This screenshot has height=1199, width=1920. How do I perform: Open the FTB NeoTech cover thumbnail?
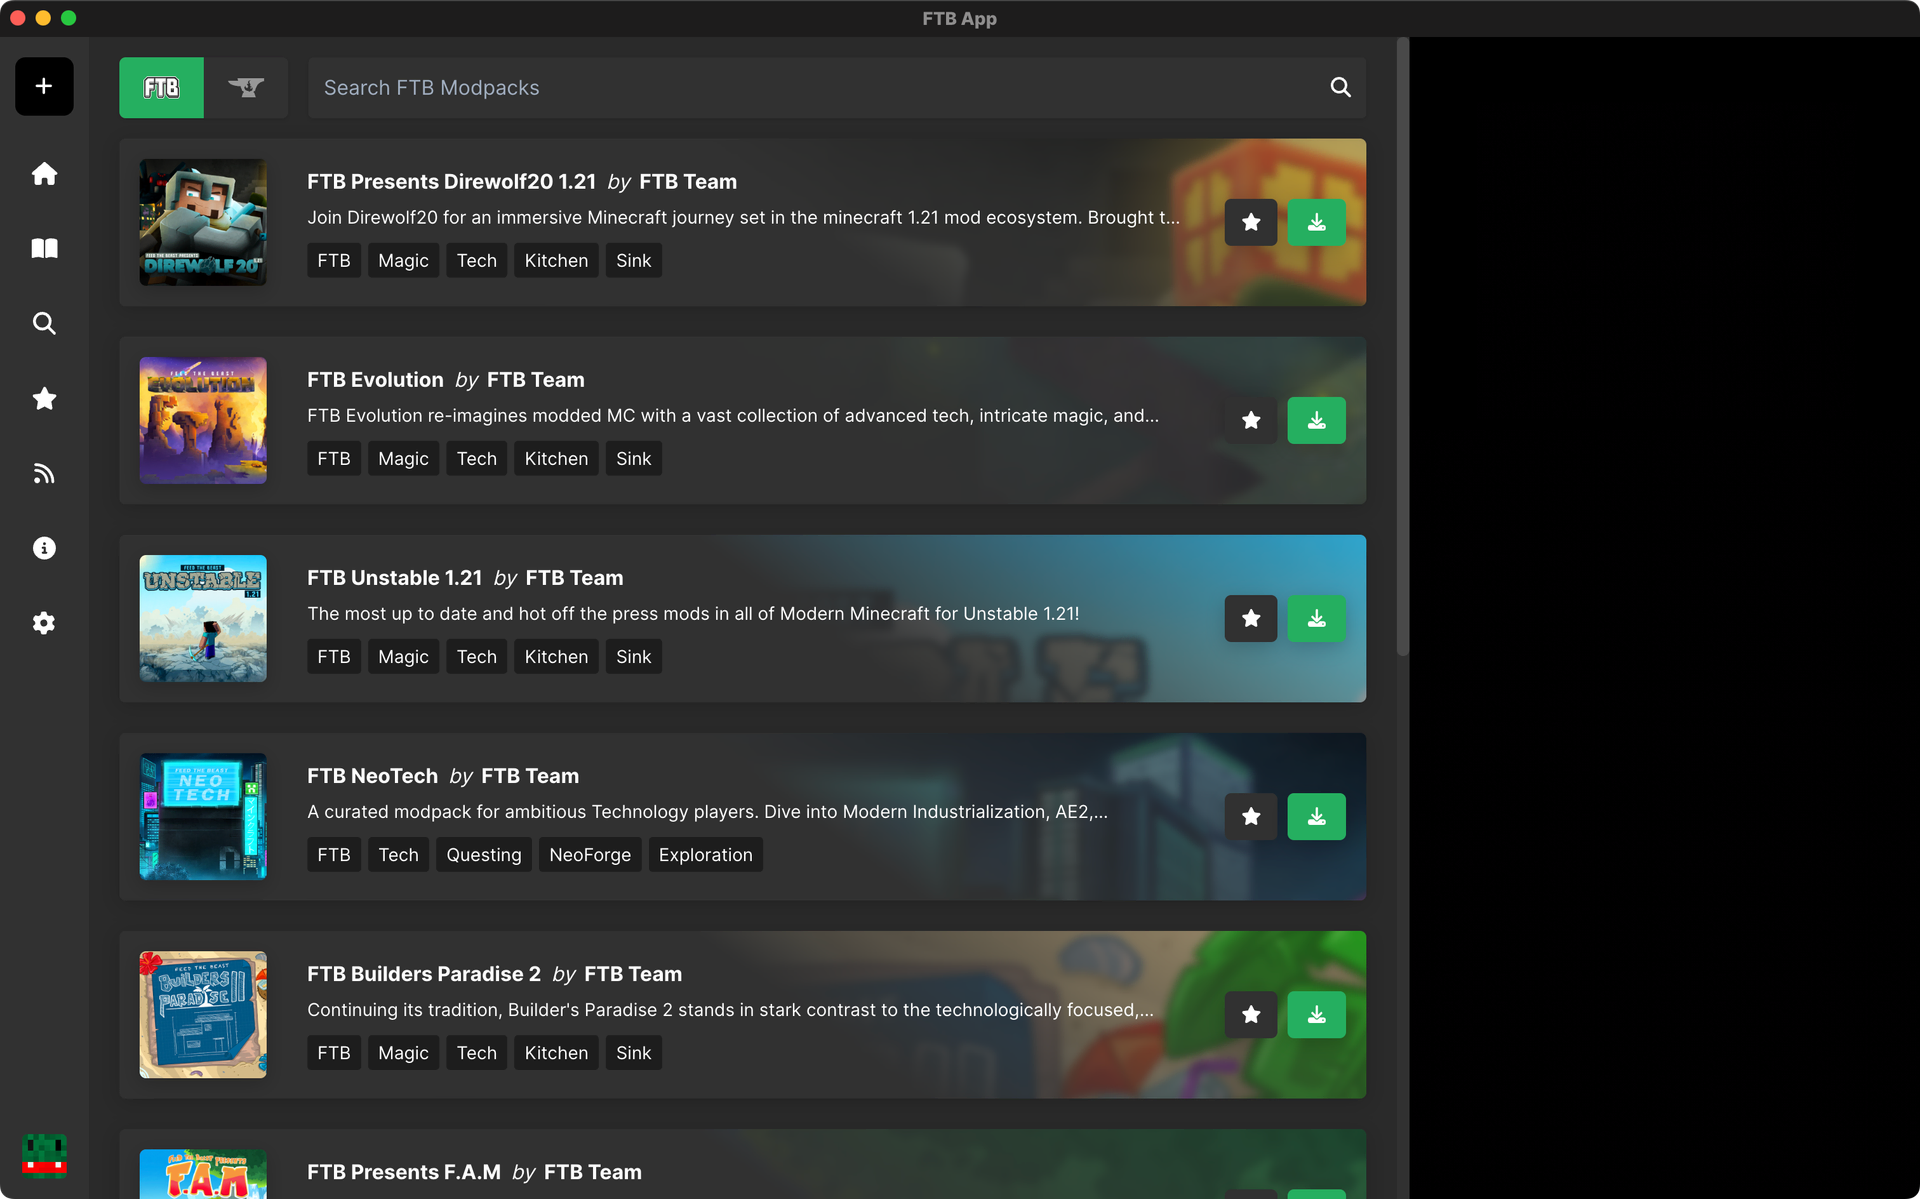click(202, 816)
